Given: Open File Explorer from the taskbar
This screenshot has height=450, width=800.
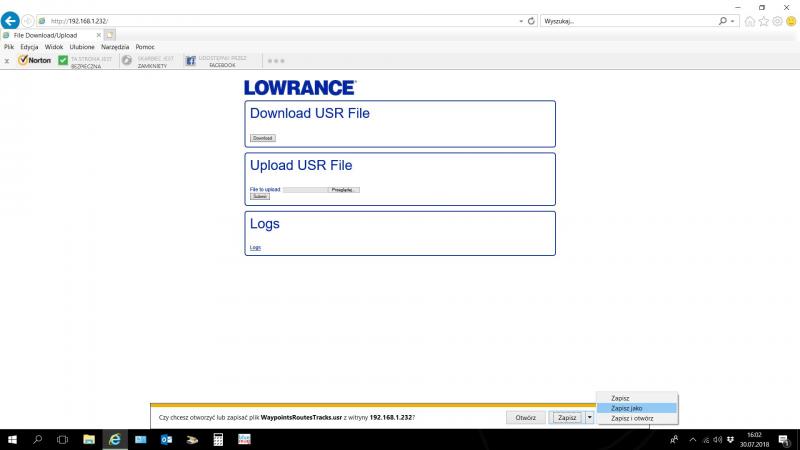Looking at the screenshot, I should coord(88,439).
